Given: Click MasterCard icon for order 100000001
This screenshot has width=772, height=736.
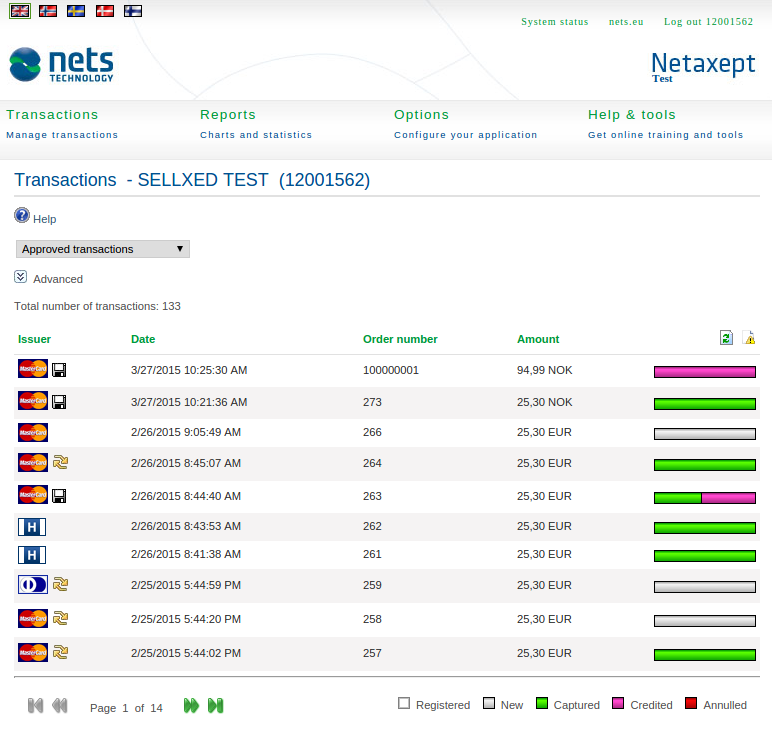Looking at the screenshot, I should [x=33, y=369].
